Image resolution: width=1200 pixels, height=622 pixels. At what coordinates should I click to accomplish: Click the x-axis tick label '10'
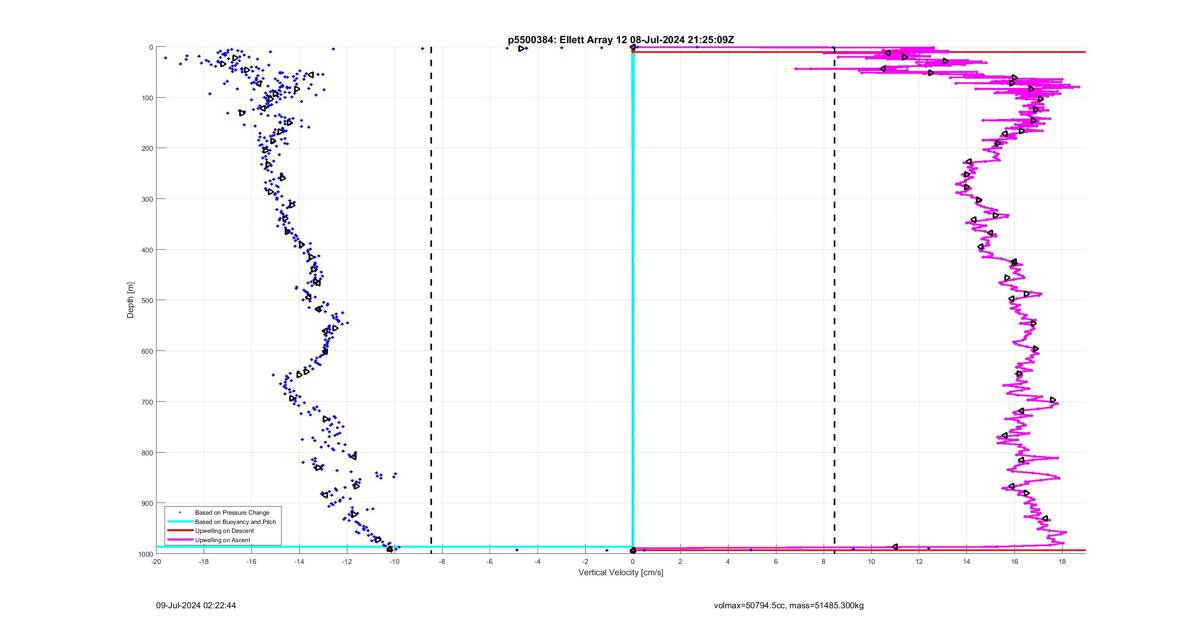point(871,561)
